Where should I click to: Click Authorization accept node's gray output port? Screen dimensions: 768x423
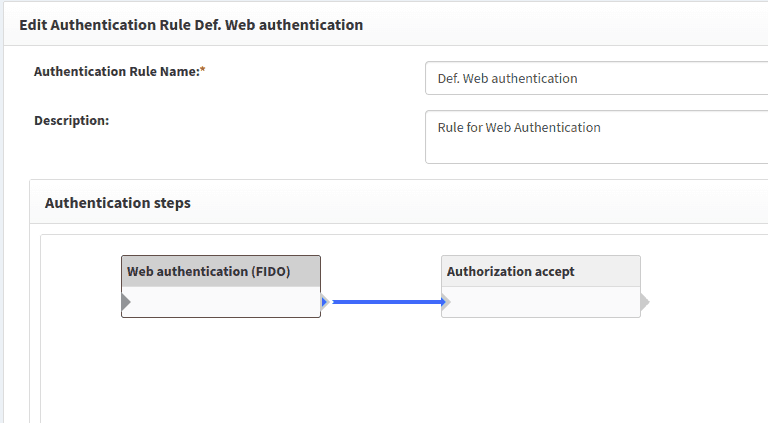click(x=644, y=302)
